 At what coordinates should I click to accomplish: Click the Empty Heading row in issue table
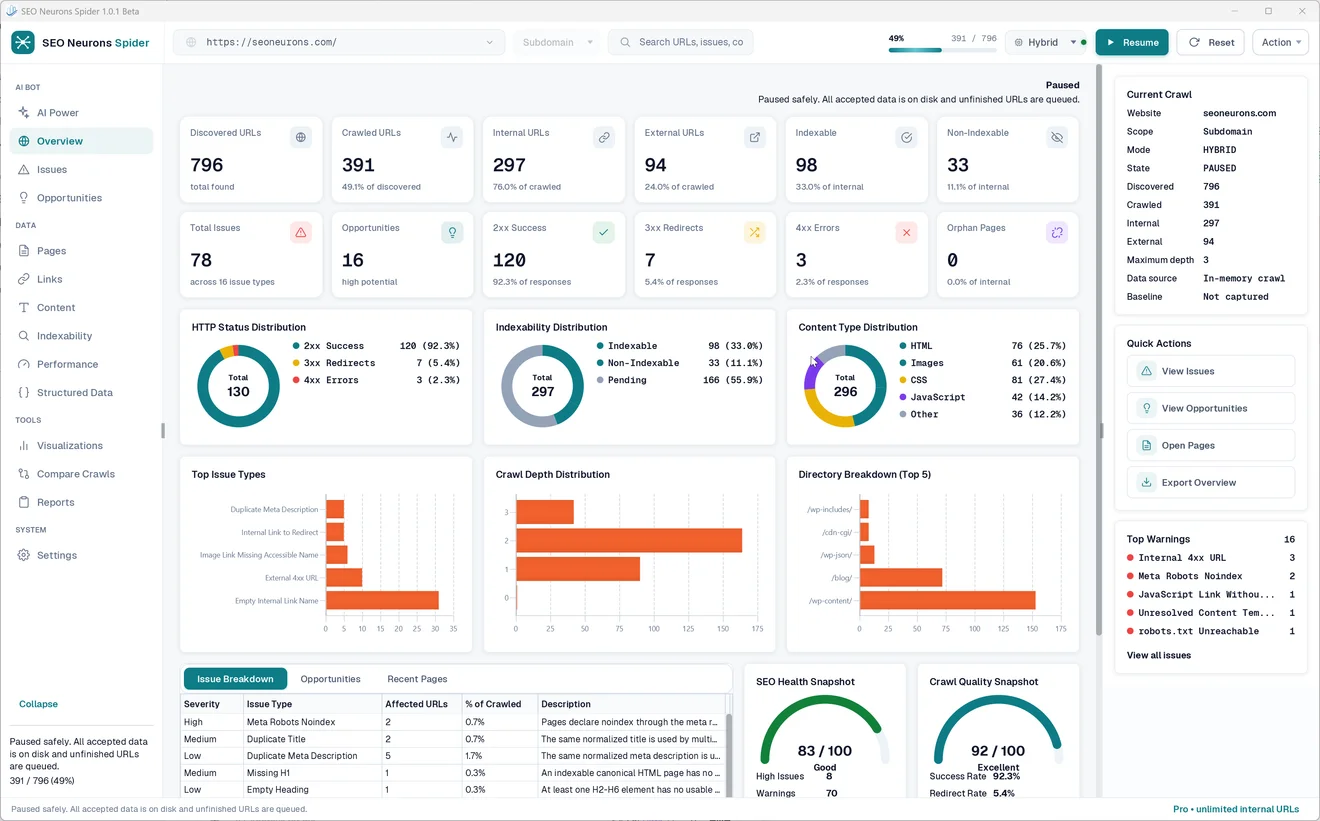[x=452, y=790]
